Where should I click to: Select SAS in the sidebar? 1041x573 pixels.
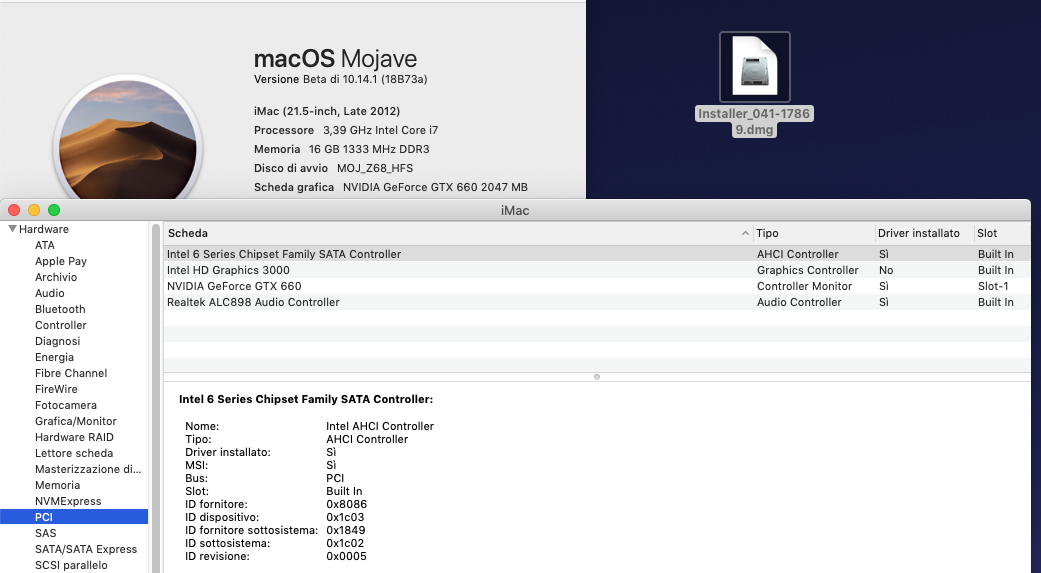(x=45, y=532)
